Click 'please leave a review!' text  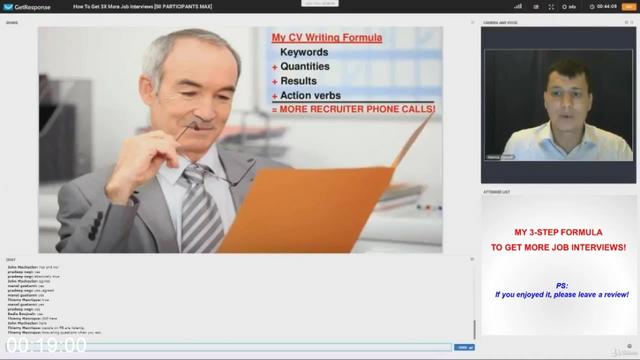click(591, 294)
